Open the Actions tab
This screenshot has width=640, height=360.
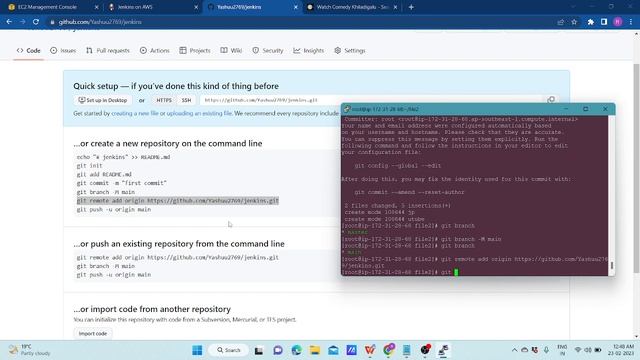155,51
